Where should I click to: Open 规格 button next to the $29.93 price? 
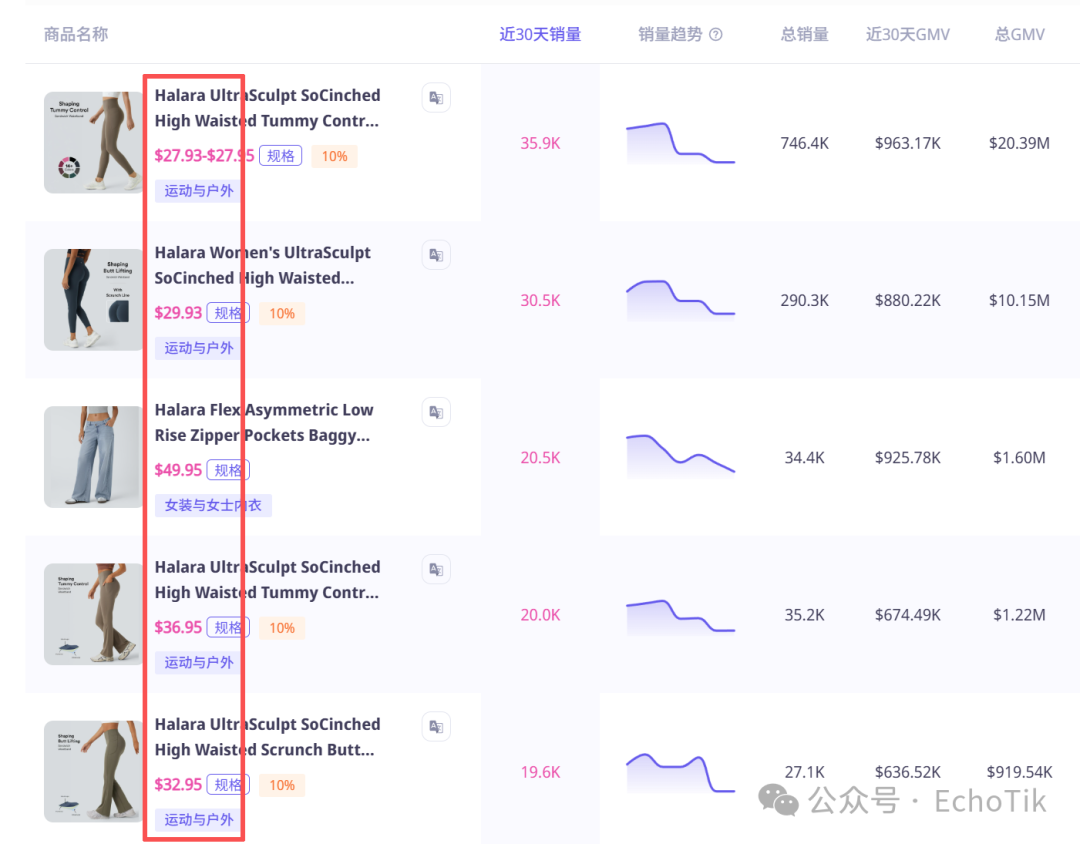coord(228,313)
